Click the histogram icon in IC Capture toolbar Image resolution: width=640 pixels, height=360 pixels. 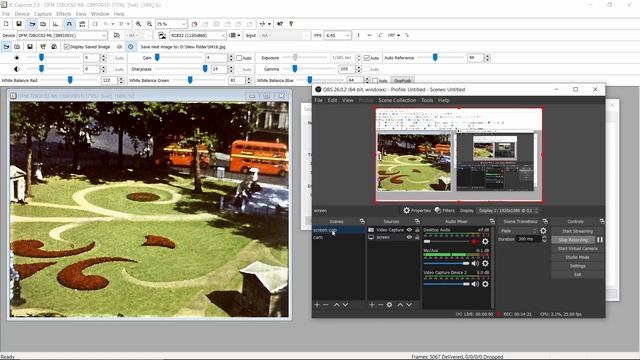[56, 24]
